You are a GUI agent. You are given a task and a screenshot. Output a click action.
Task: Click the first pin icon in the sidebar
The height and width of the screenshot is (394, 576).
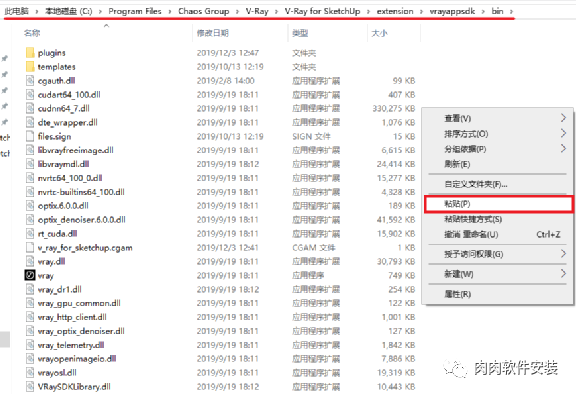click(4, 58)
